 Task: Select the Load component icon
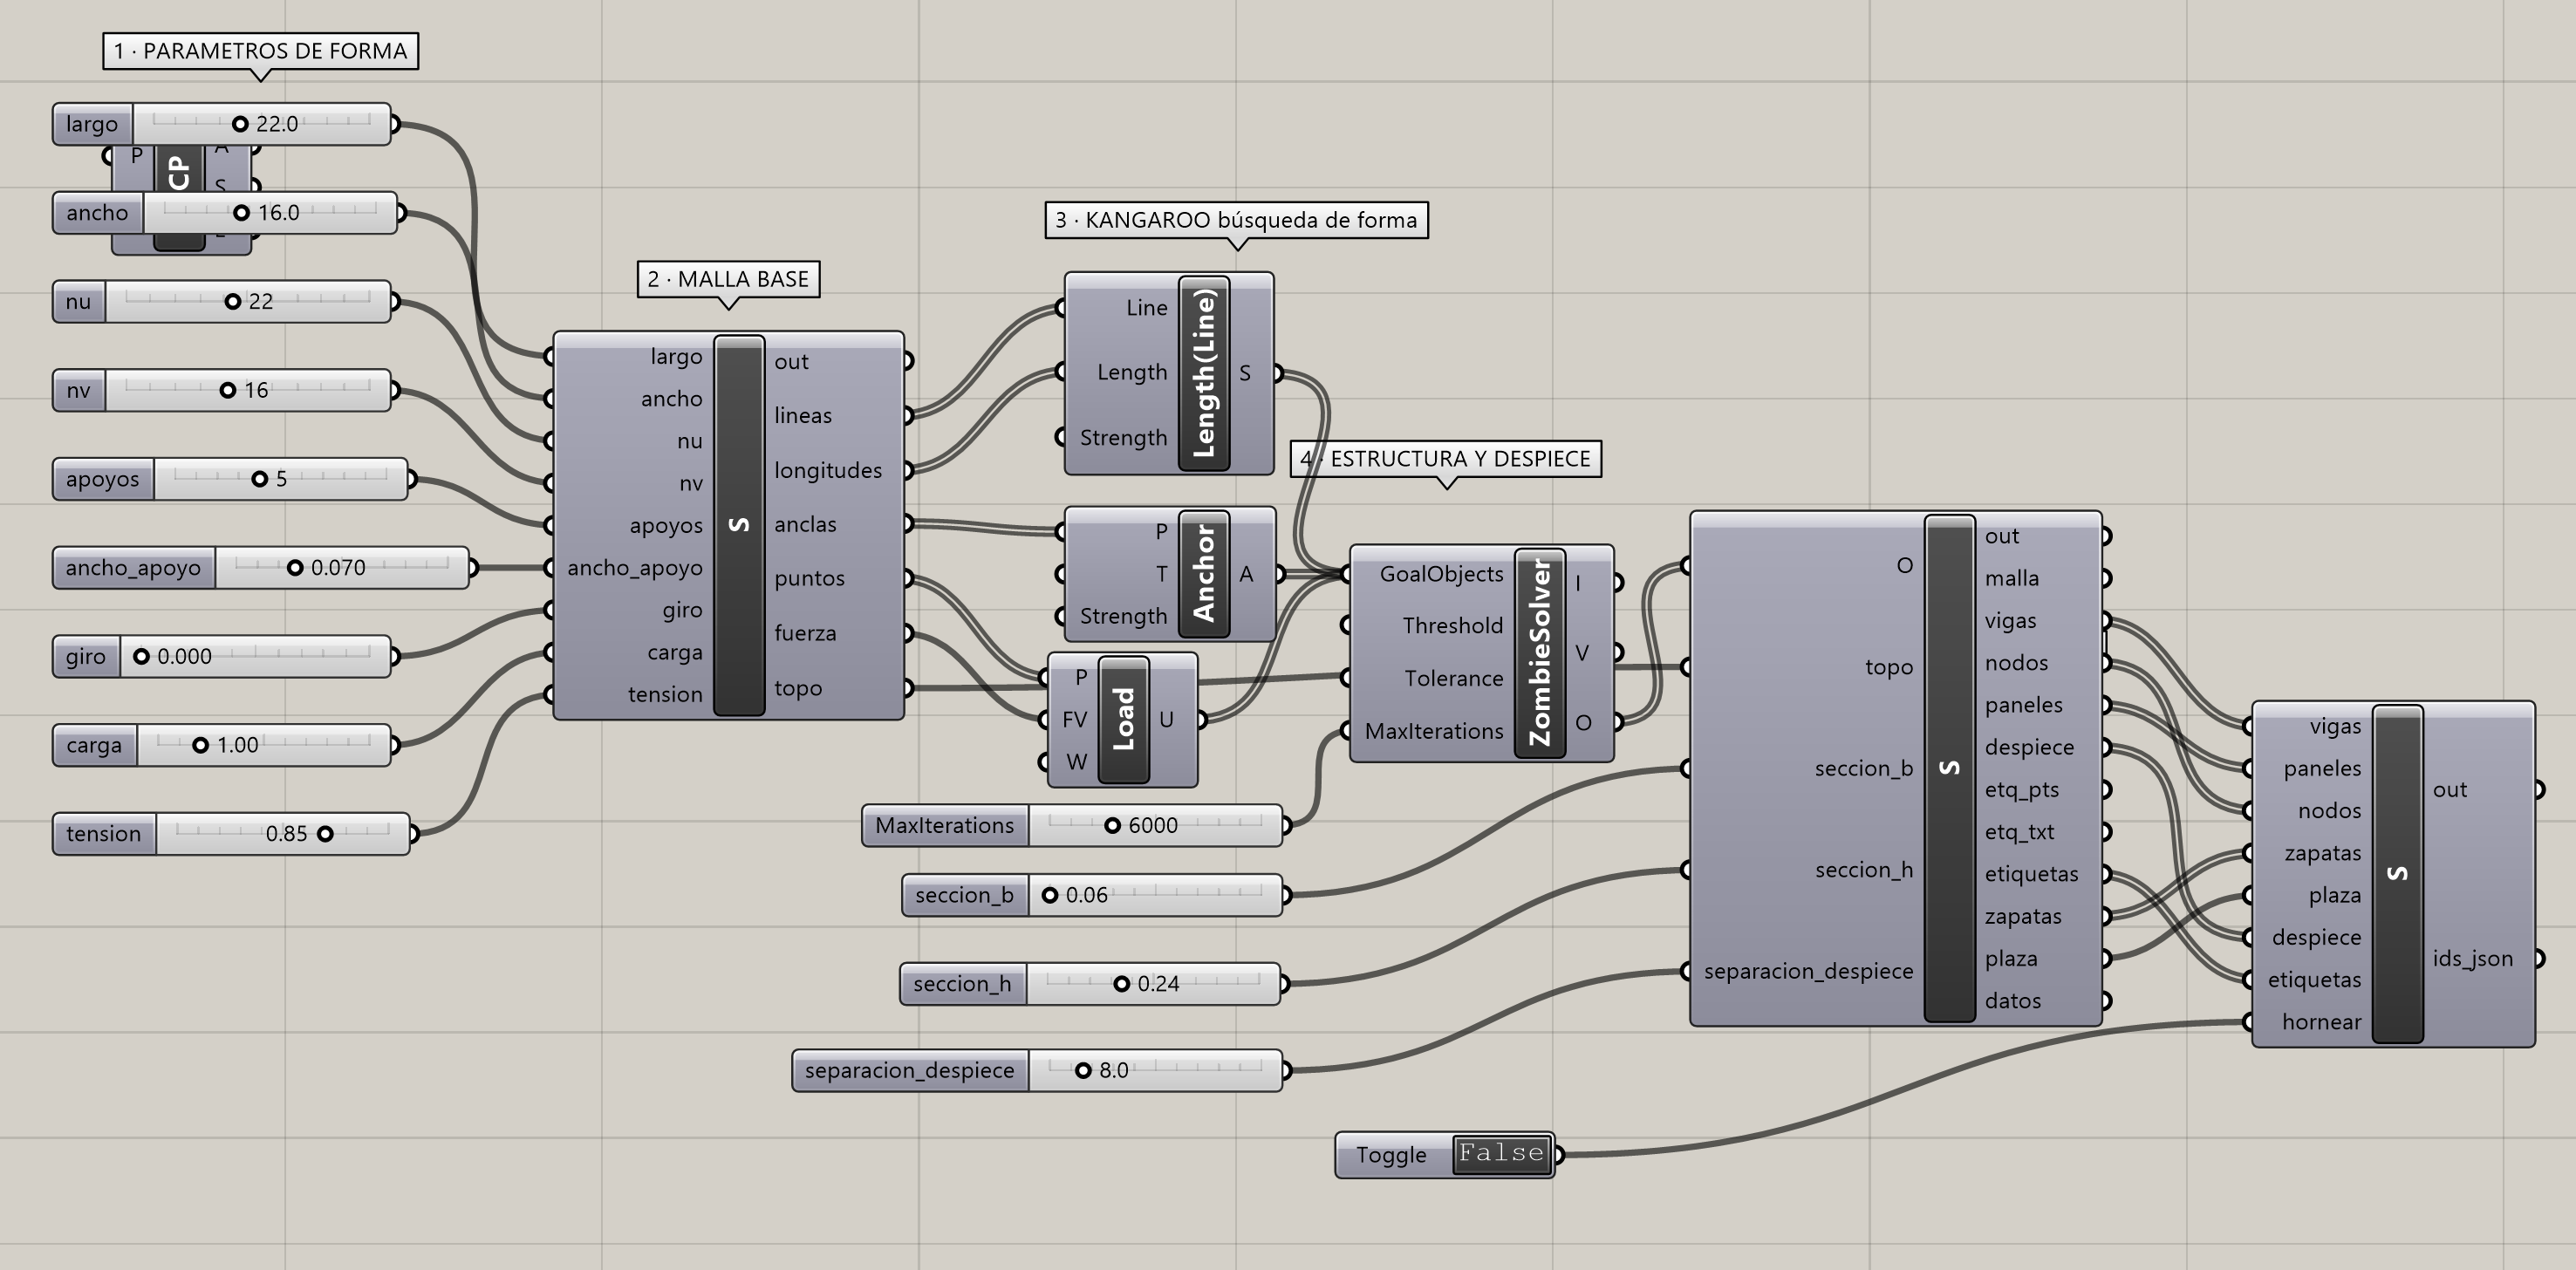point(1123,719)
